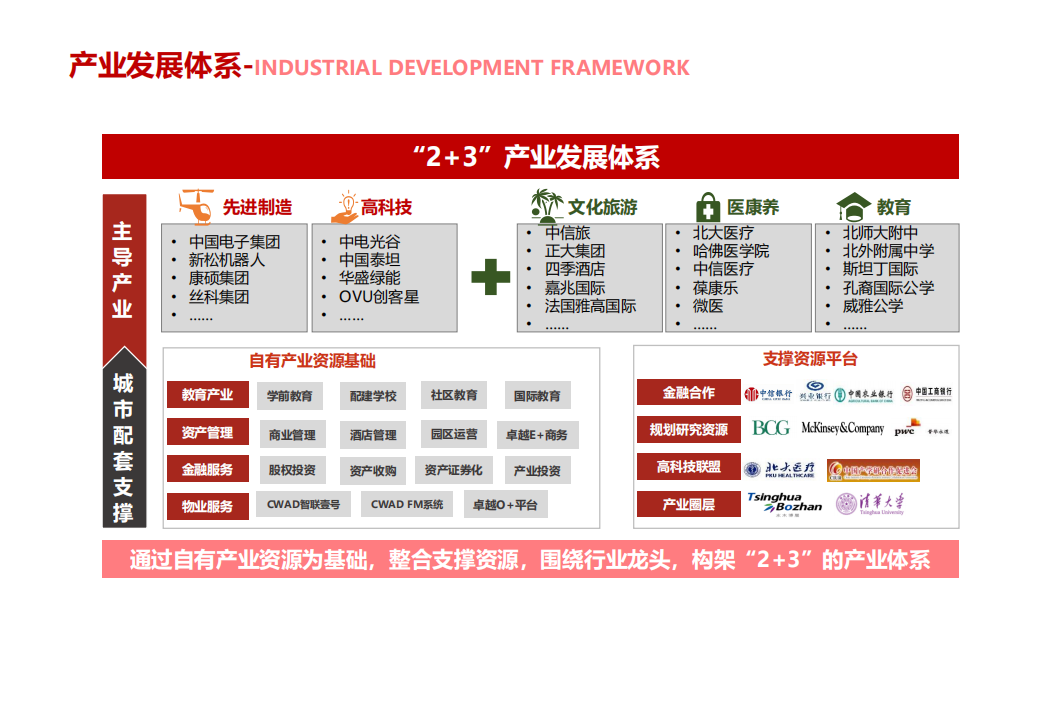
Task: Click the 支撑资源平台 heading
Action: [x=810, y=359]
